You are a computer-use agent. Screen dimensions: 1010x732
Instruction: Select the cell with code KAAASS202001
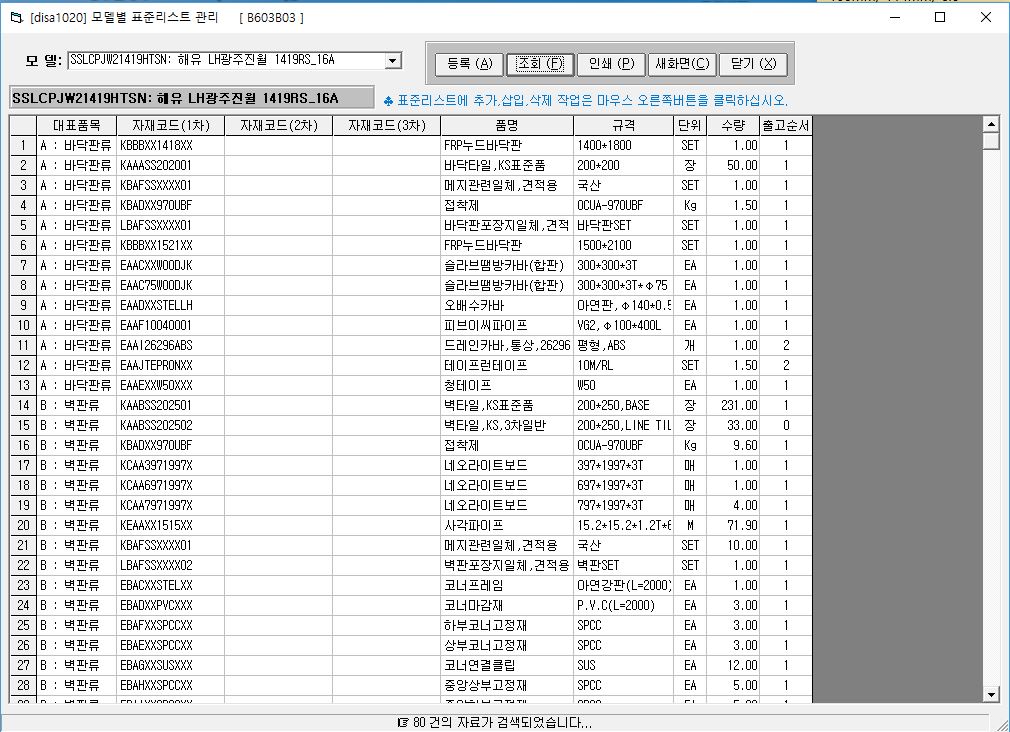coord(170,165)
